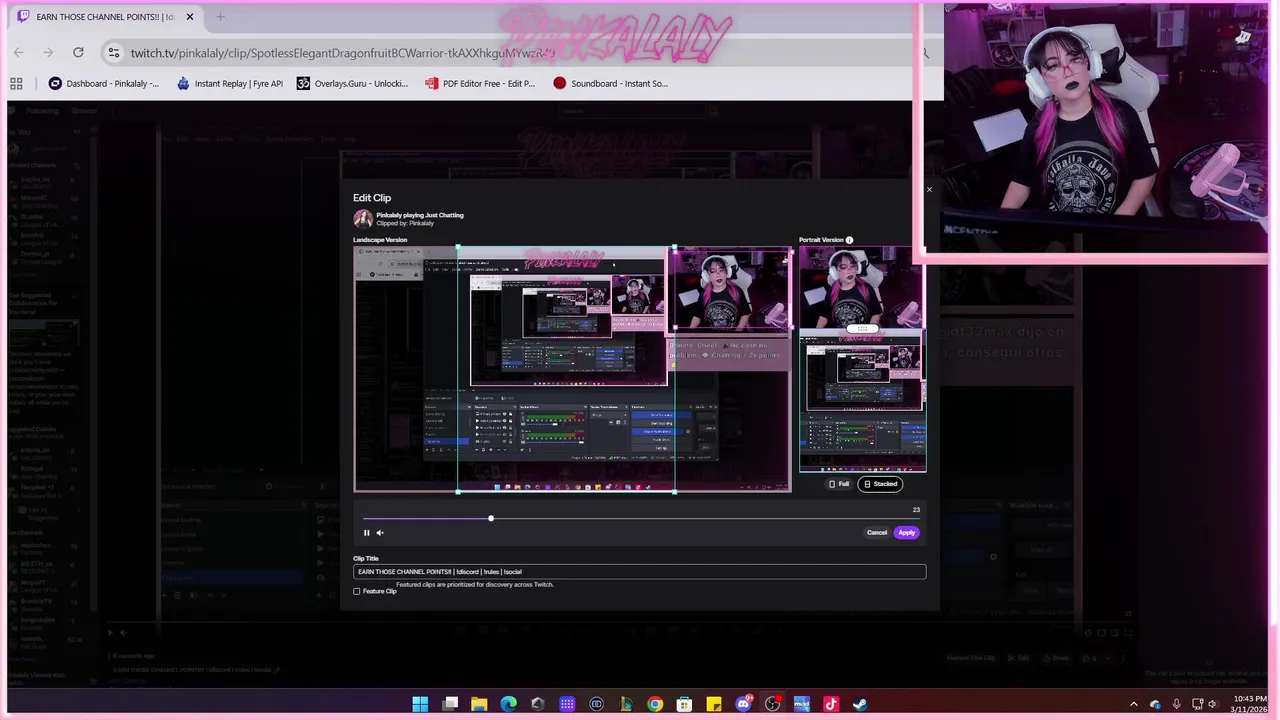The height and width of the screenshot is (720, 1280).
Task: Open Dashboard - Pinkalaly bookmark
Action: pyautogui.click(x=104, y=83)
